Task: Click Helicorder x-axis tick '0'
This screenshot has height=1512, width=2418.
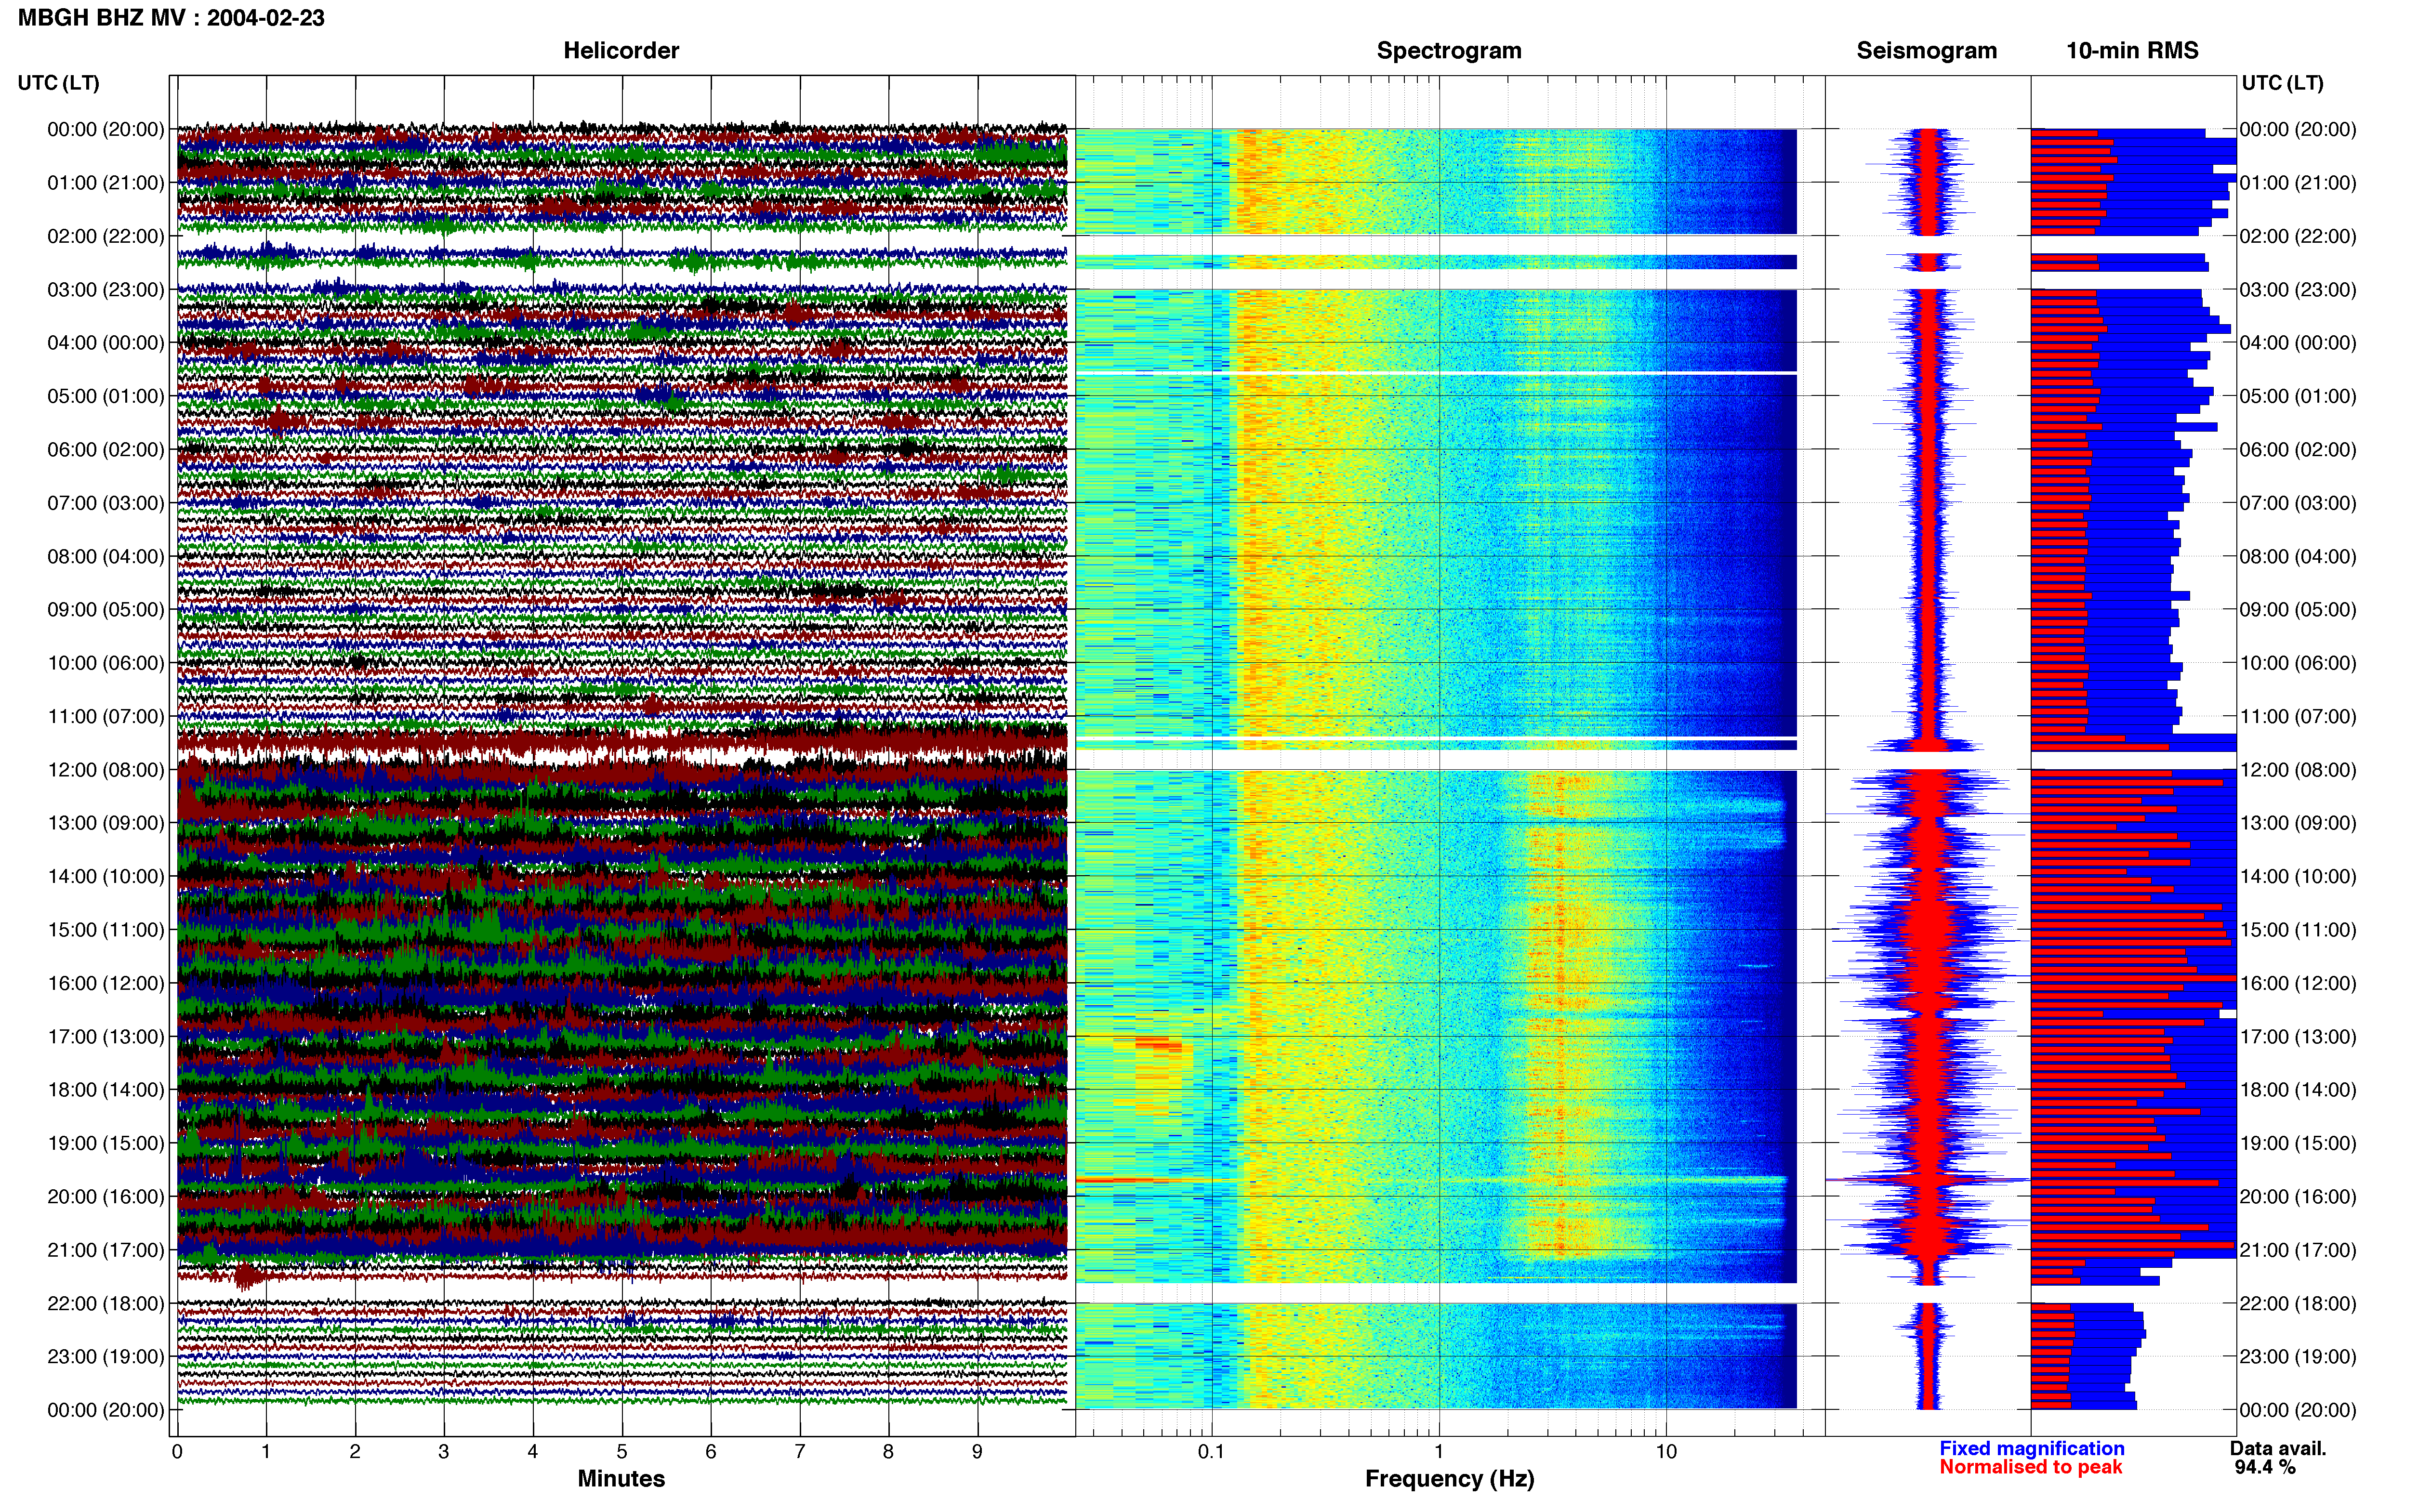Action: click(177, 1451)
